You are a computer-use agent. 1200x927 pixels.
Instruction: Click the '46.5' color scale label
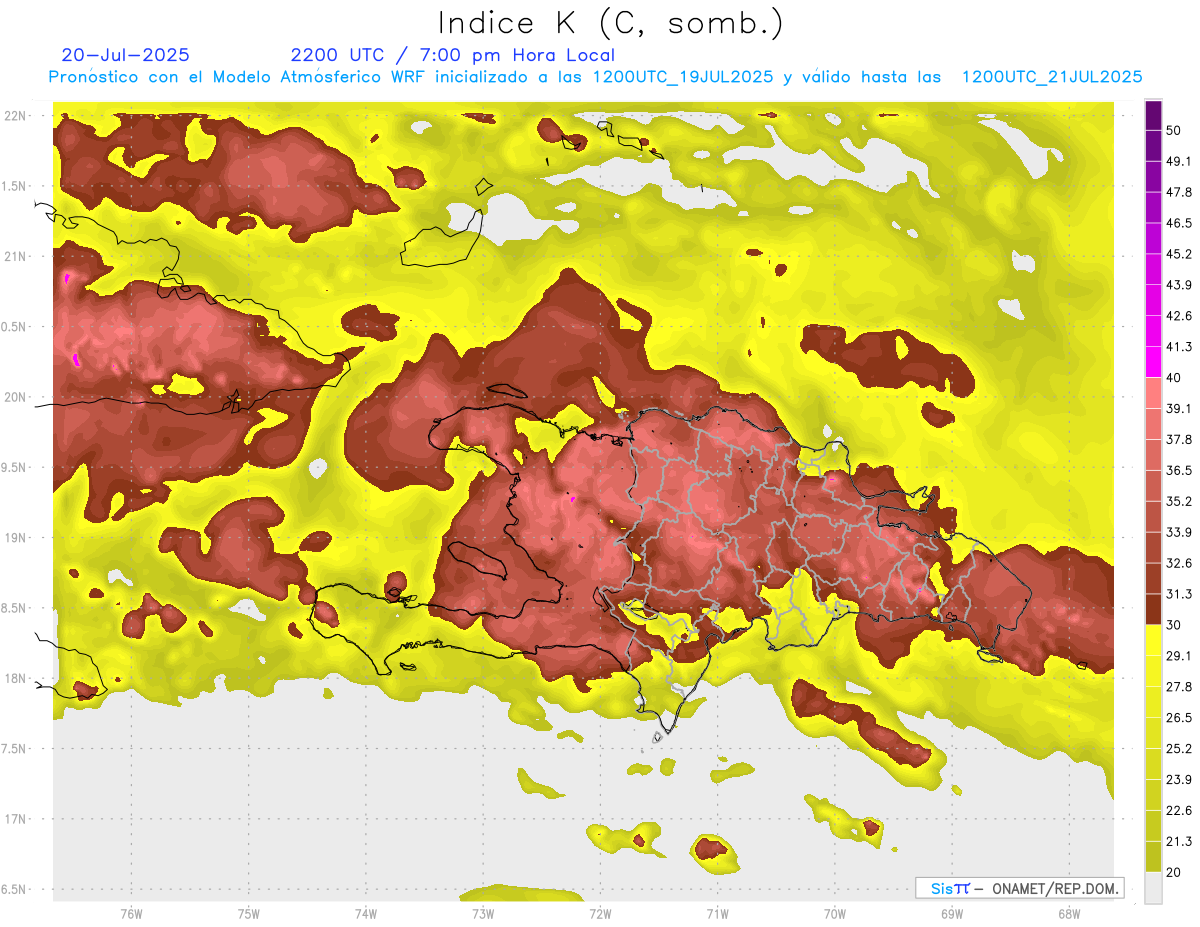(x=1179, y=223)
